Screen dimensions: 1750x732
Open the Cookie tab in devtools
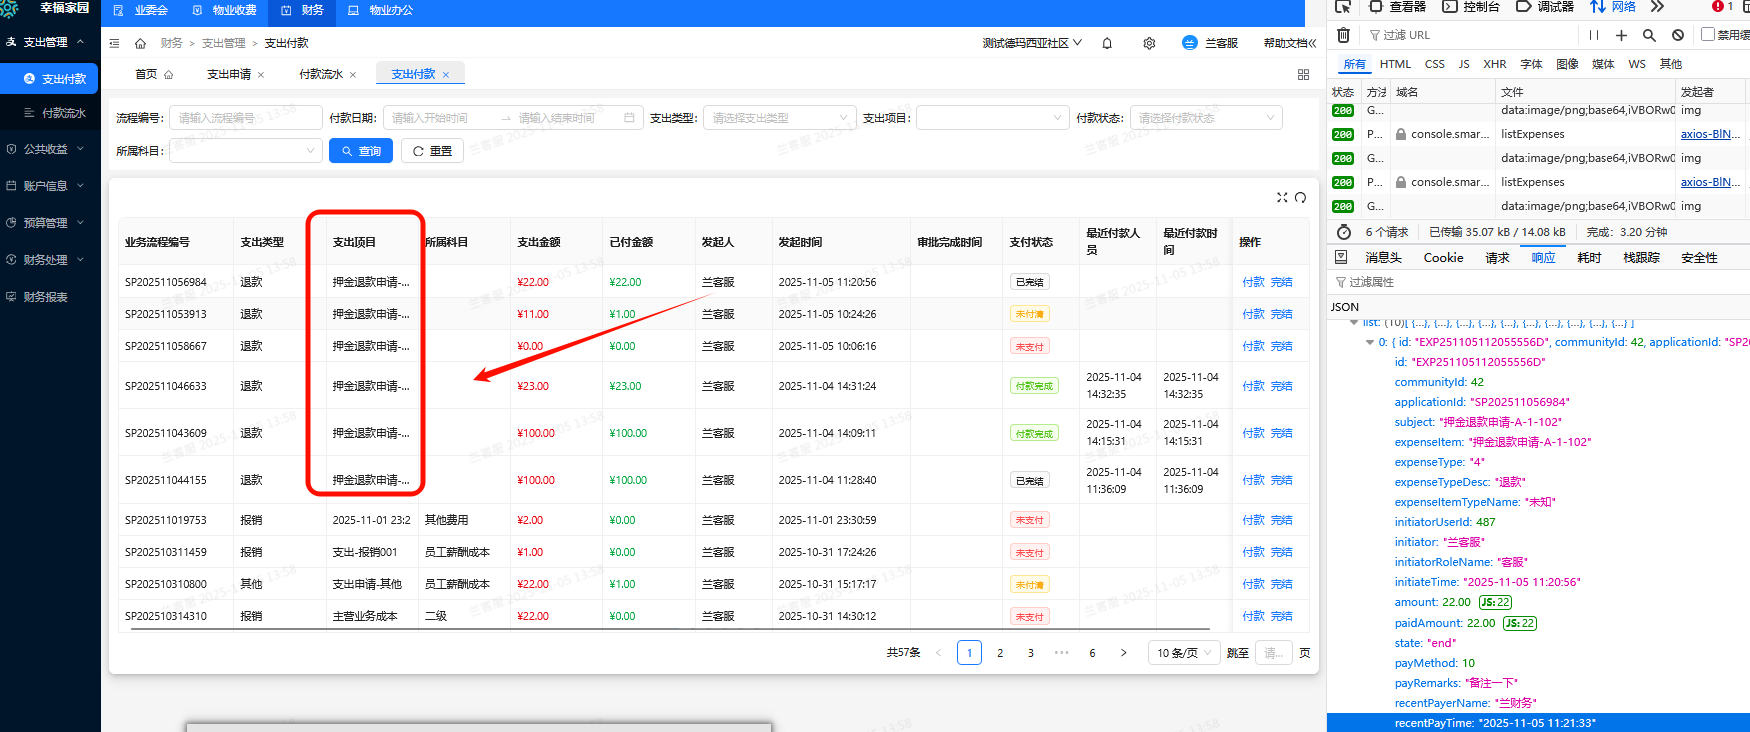click(x=1443, y=258)
